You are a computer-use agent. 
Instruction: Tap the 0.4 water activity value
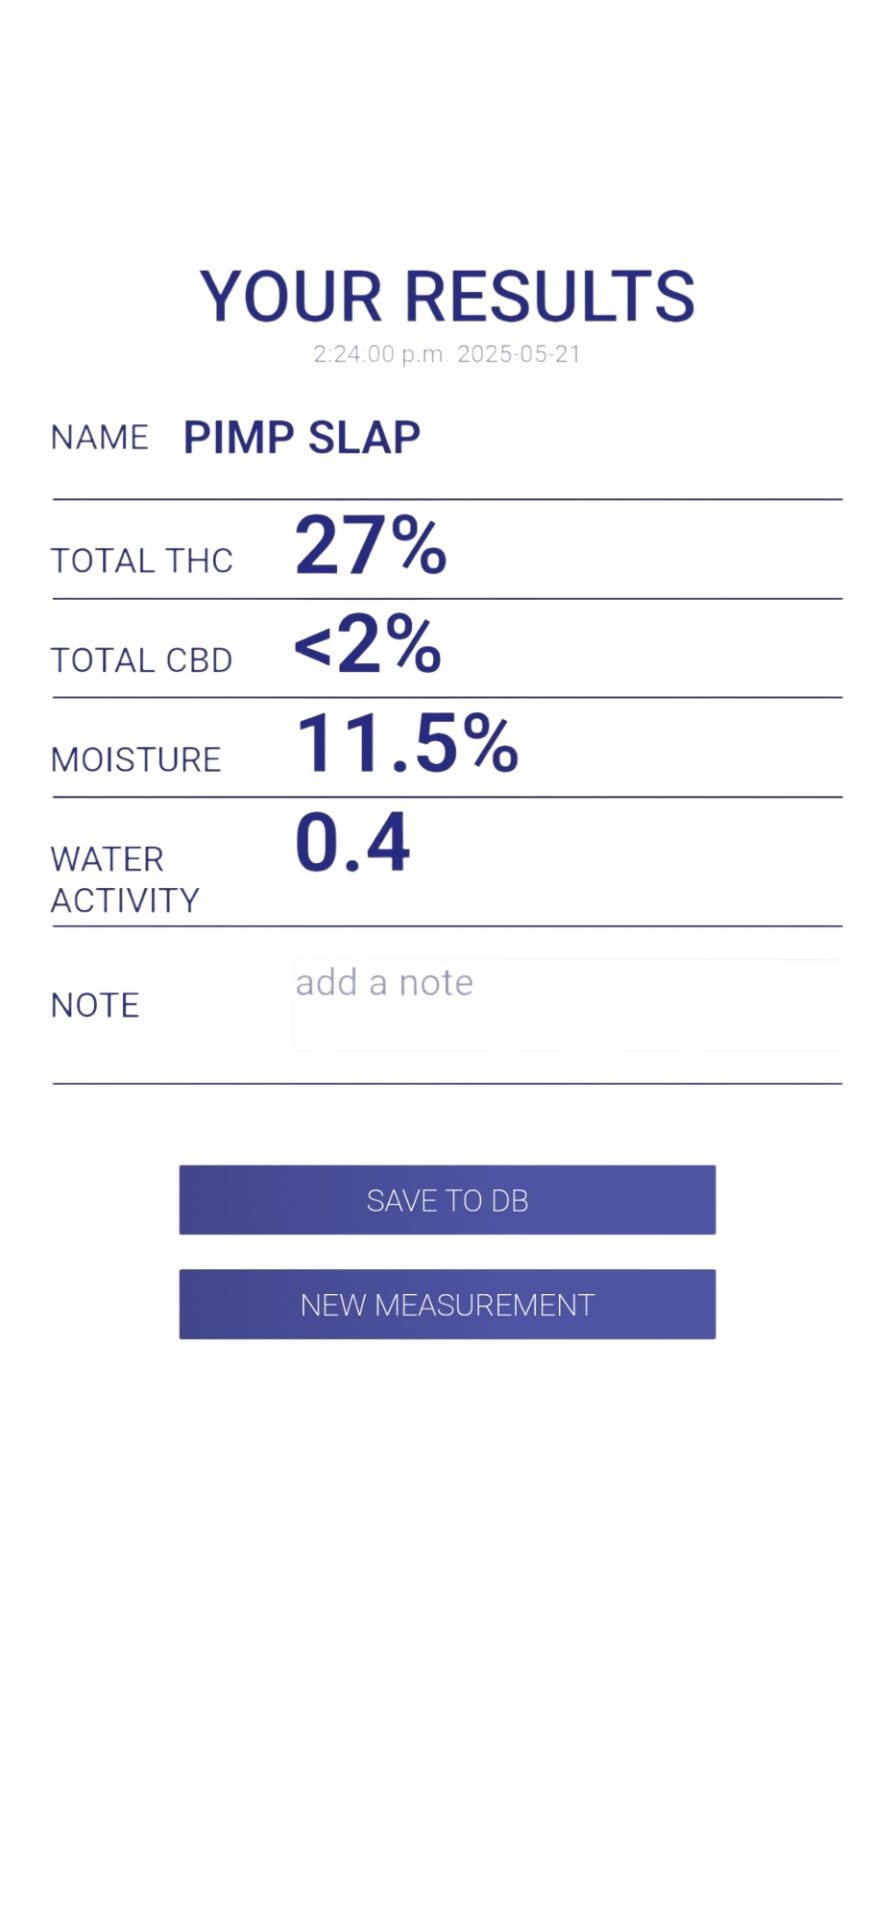pyautogui.click(x=352, y=842)
